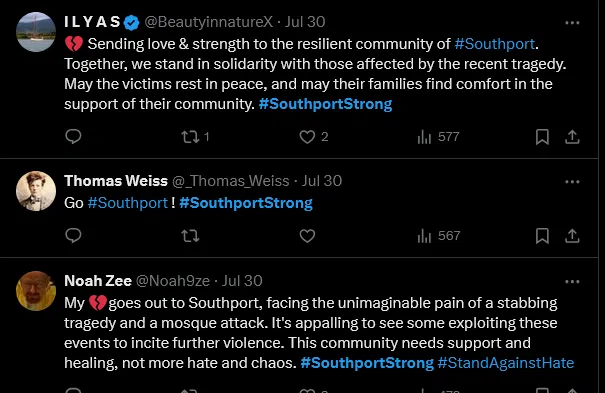View analytics showing 567 views
605x393 pixels.
tap(439, 236)
